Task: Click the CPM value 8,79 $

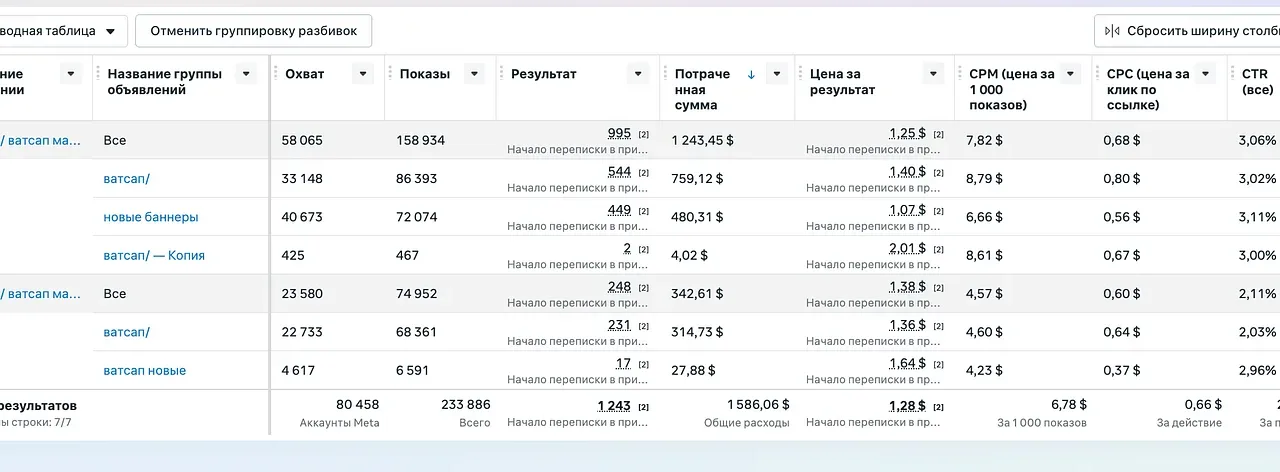Action: point(984,179)
